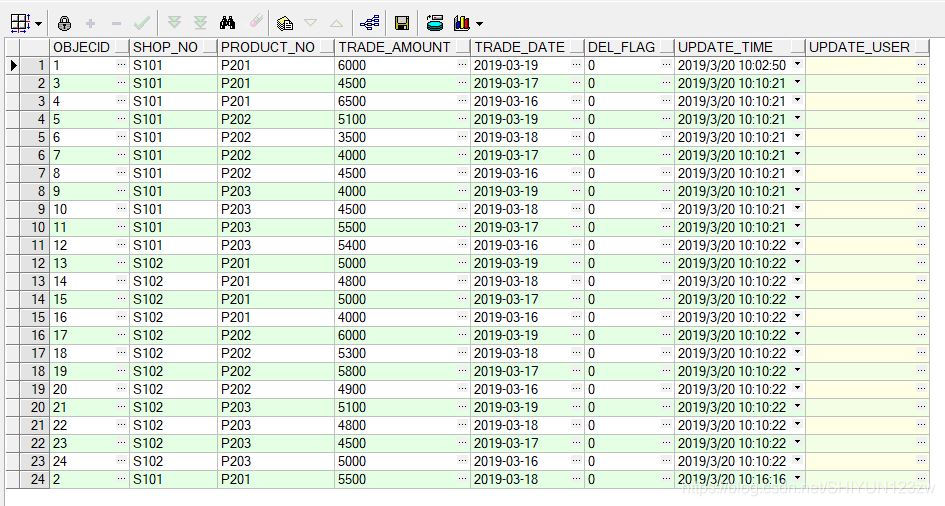Open UPDATE_TIME dropdown in row 16
945x506 pixels.
pos(797,334)
